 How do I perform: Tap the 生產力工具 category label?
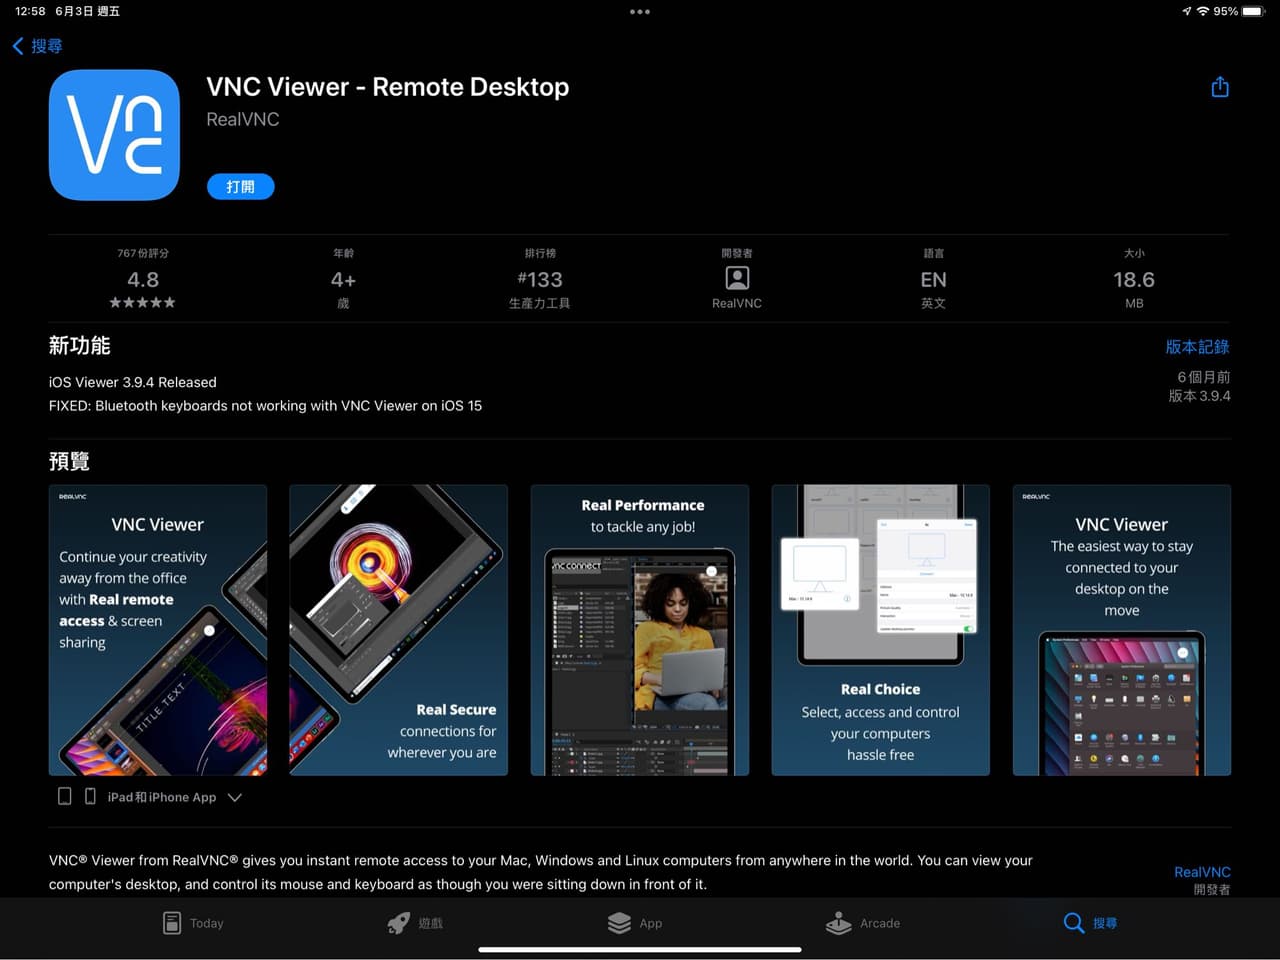click(540, 303)
